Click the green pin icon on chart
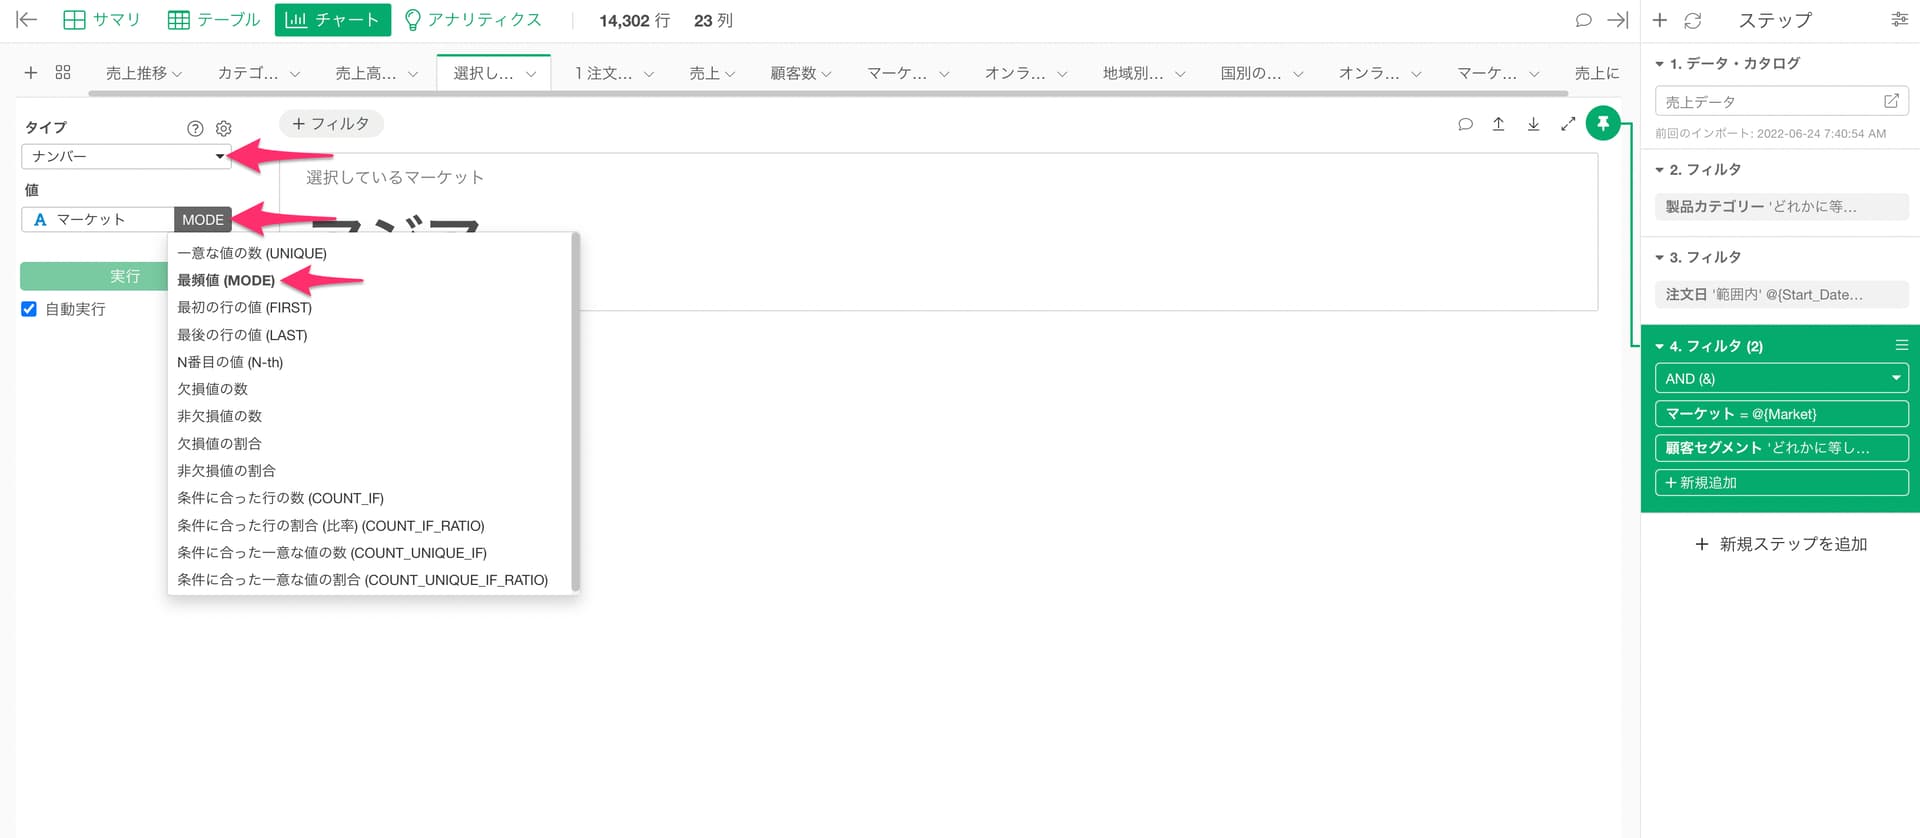Screen dimensions: 1920x838 [1602, 123]
